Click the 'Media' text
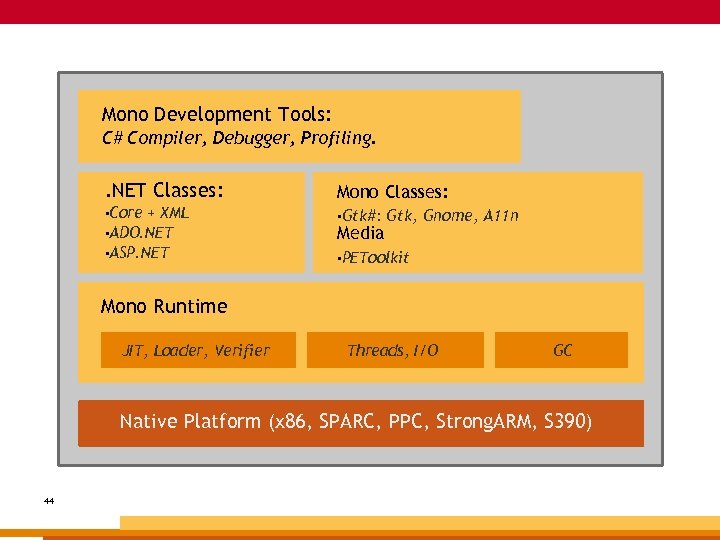Image resolution: width=720 pixels, height=540 pixels. pyautogui.click(x=360, y=233)
